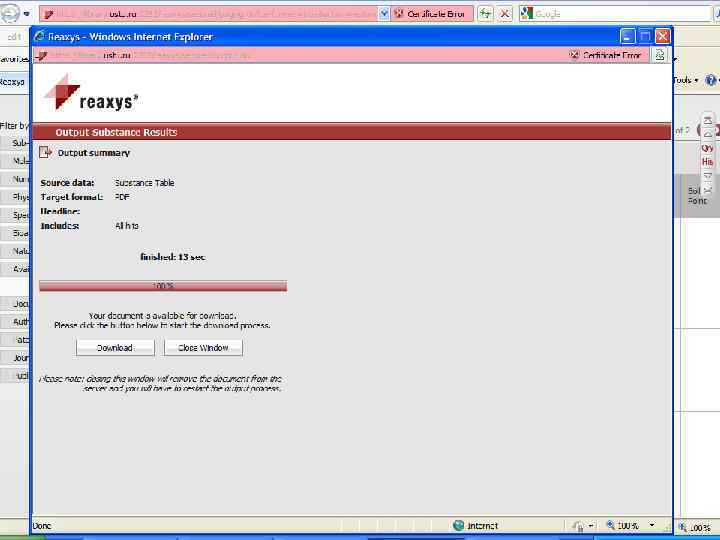Open main window Certificate Error notice
720x540 pixels.
coord(430,14)
